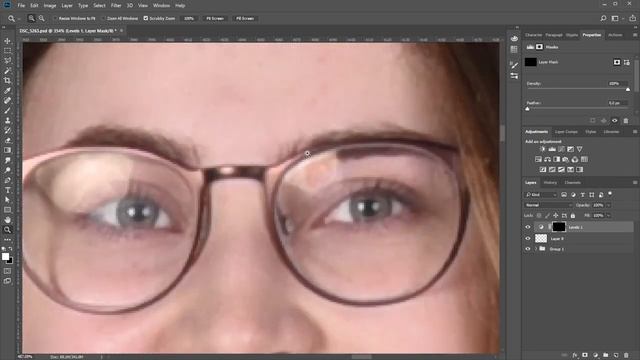Toggle the layer filter switch in Layers panel

(610, 194)
